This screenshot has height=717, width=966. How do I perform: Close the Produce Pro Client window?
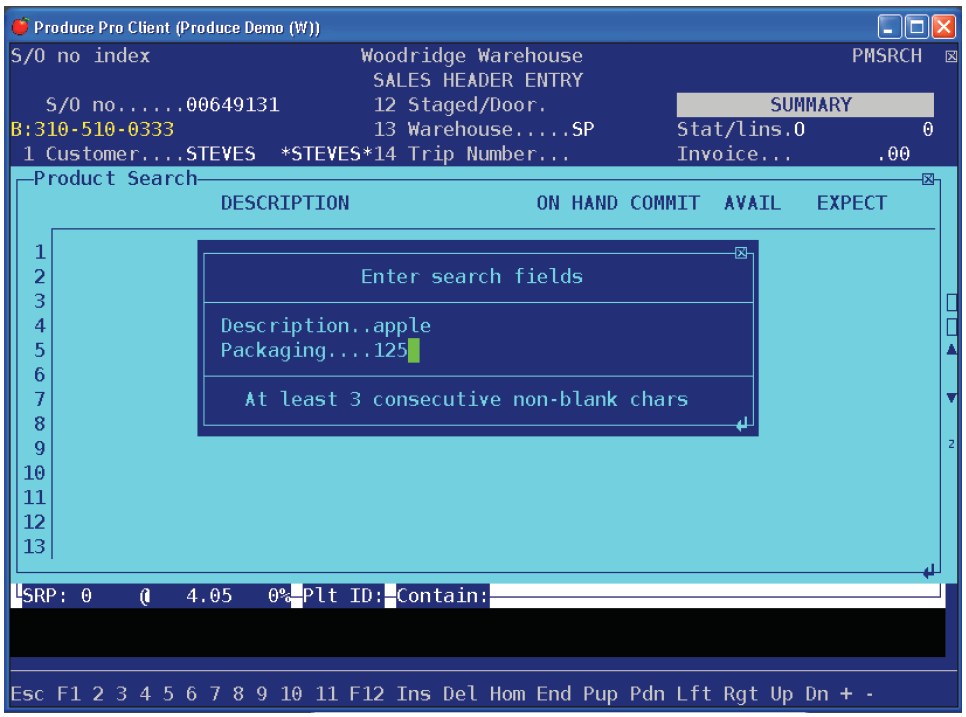coord(944,27)
